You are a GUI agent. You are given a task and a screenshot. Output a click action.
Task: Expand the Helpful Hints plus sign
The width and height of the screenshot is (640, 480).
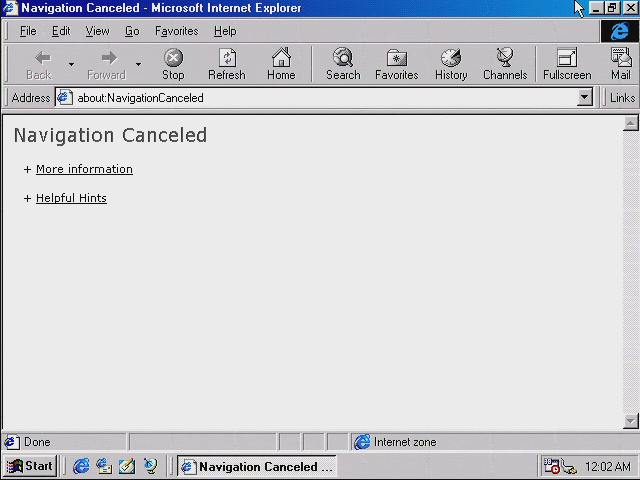click(x=27, y=198)
